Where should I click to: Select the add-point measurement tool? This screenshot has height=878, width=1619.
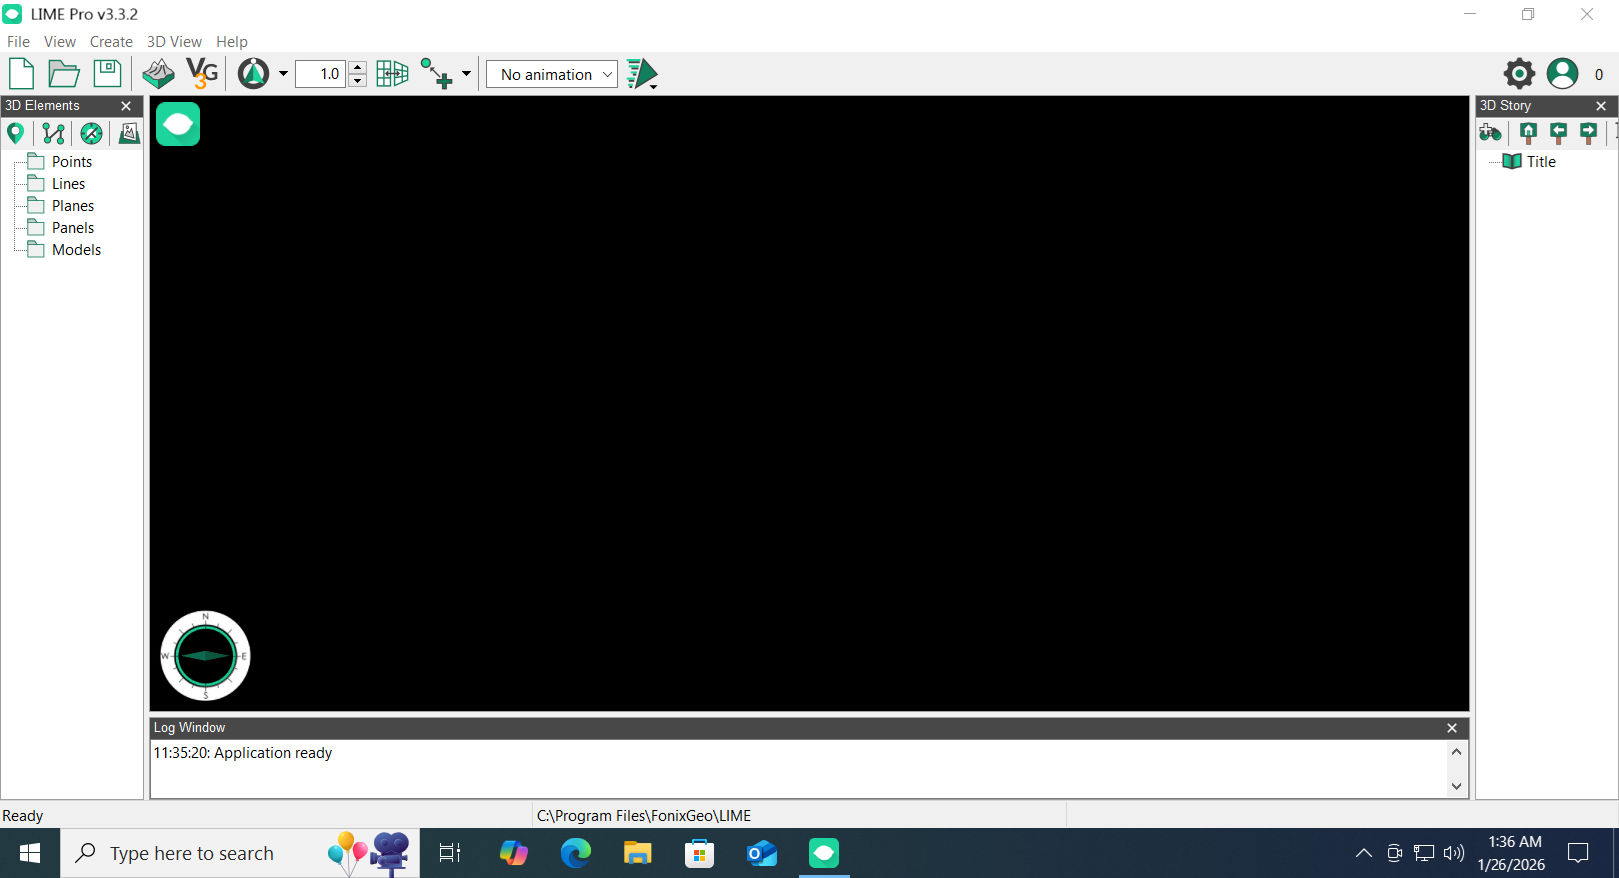[x=436, y=74]
